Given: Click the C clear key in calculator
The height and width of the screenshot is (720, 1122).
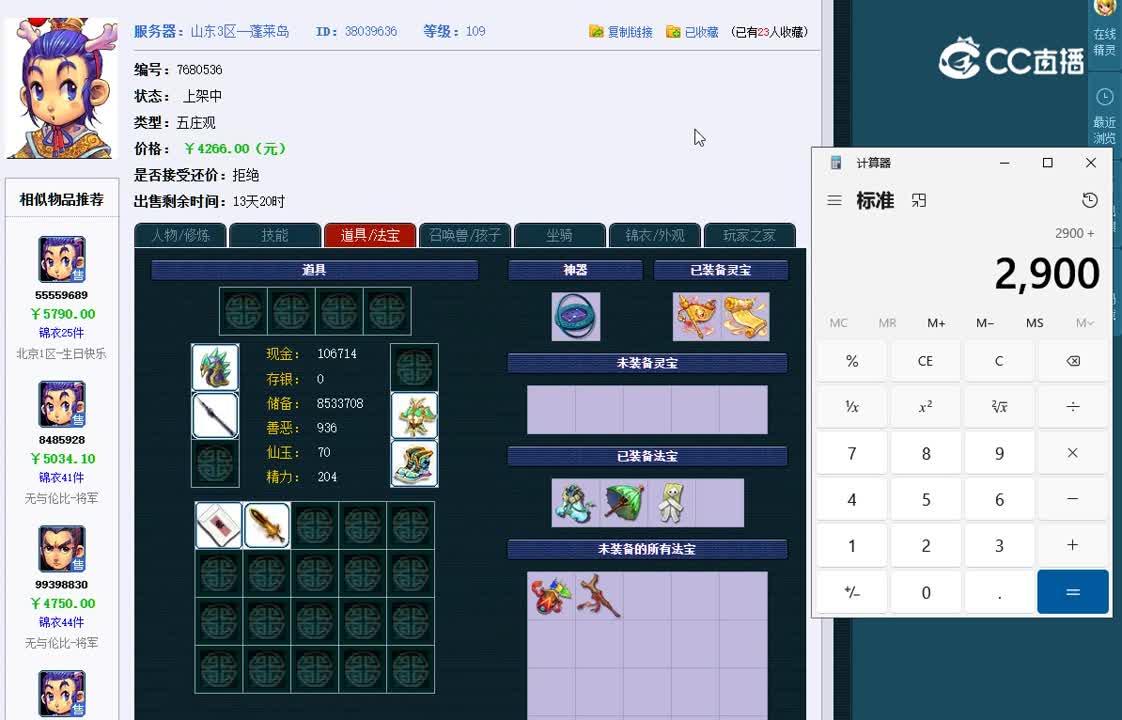Looking at the screenshot, I should [x=999, y=361].
